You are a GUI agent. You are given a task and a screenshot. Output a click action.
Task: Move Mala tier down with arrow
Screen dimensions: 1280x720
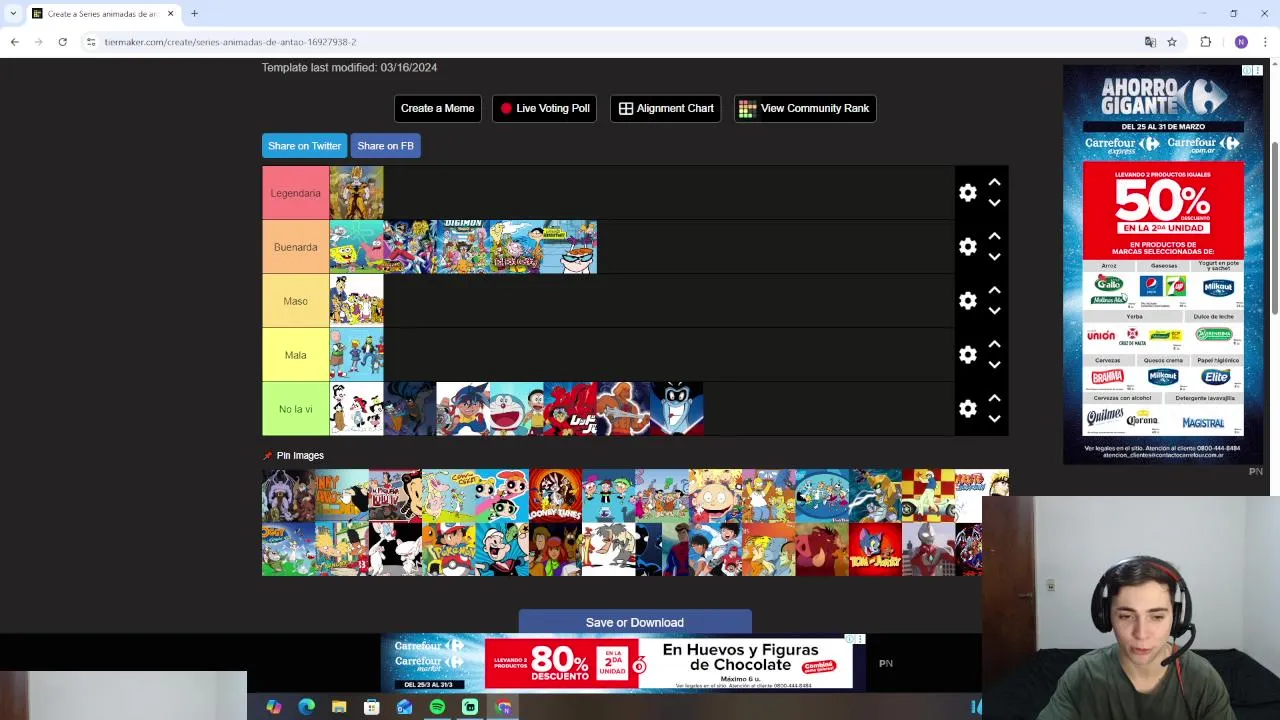[994, 365]
